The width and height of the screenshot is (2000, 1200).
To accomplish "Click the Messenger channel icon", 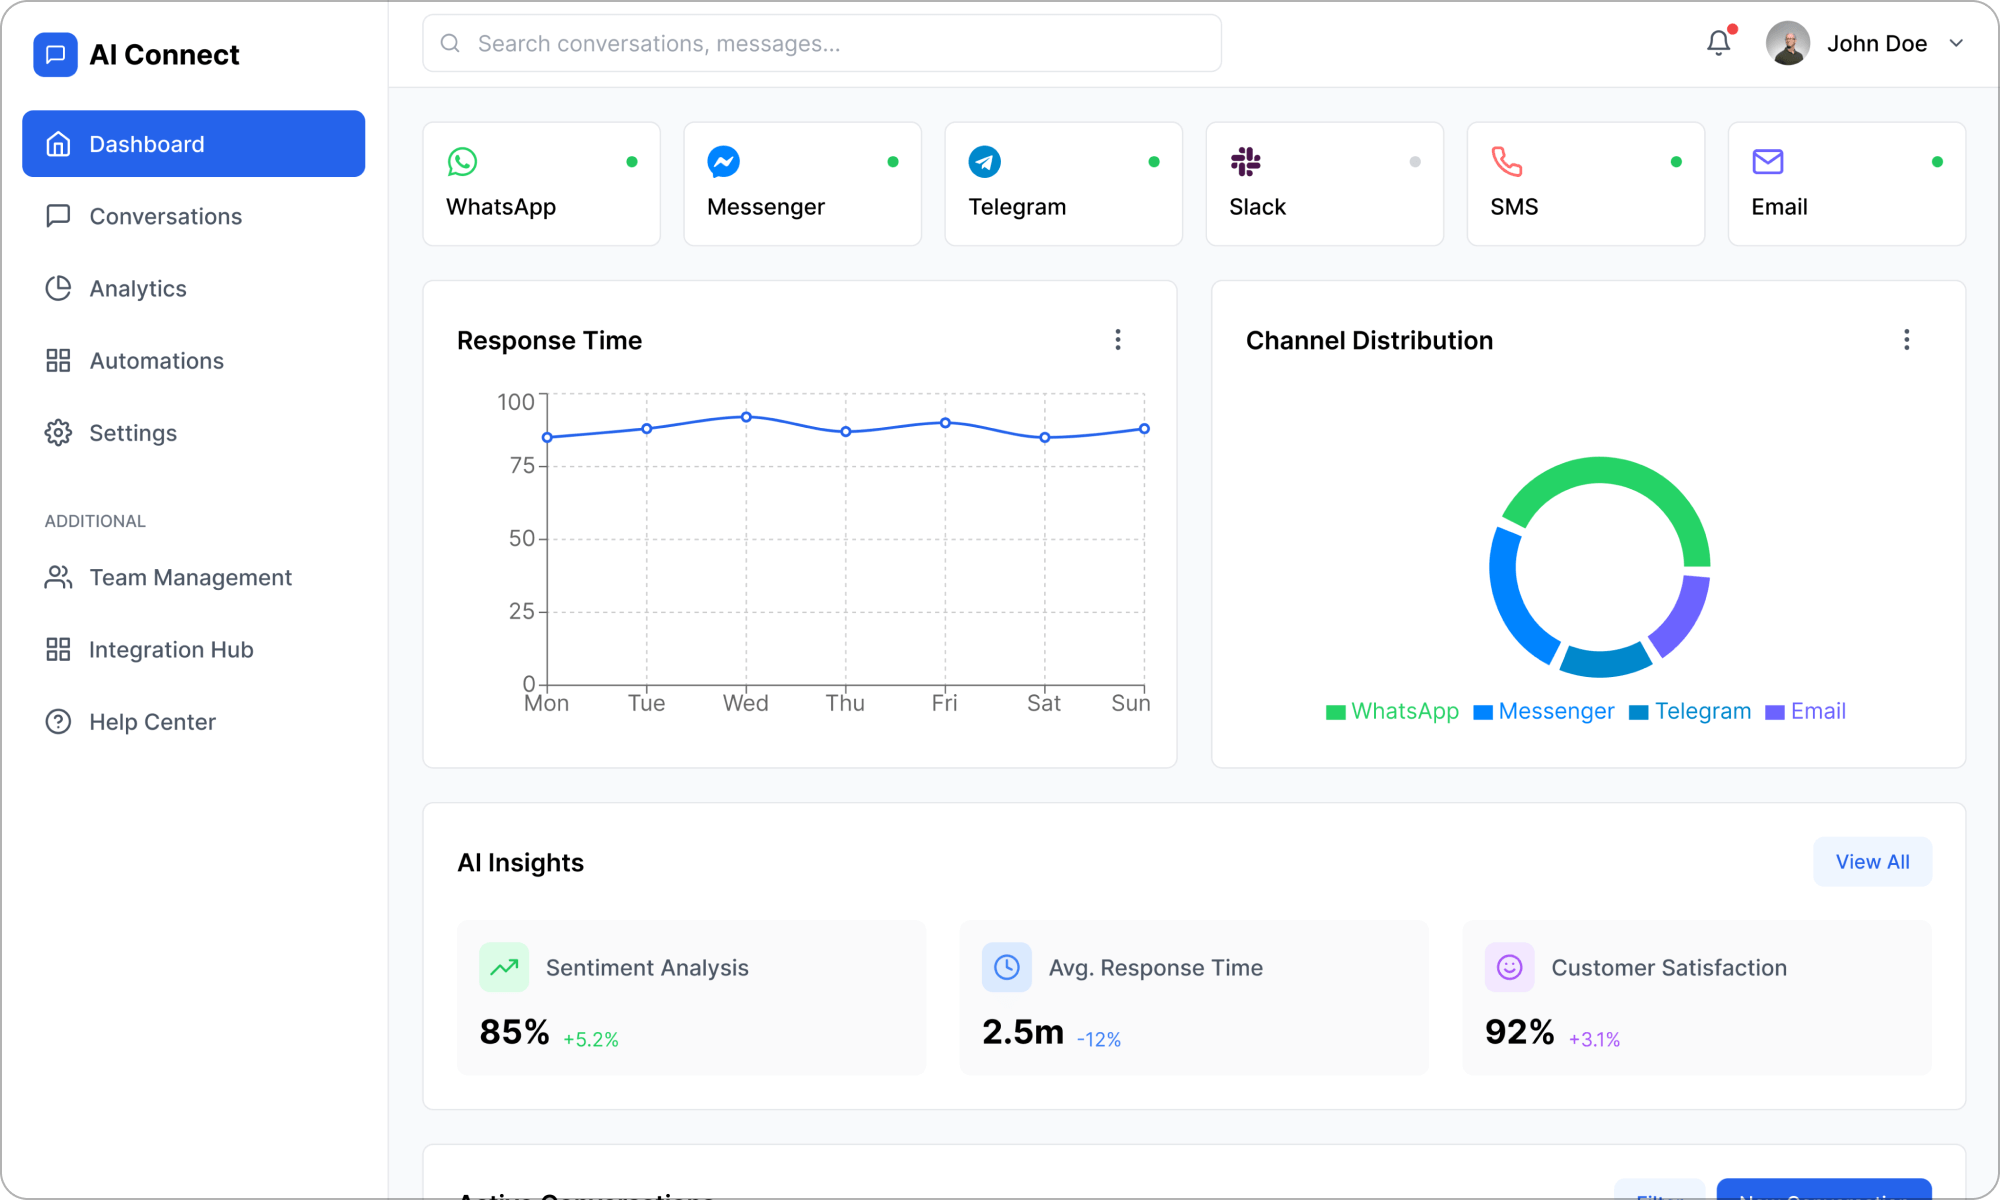I will pos(723,161).
